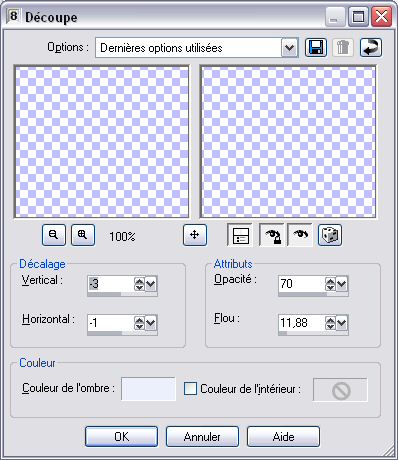
Task: Click the zoom in magnifier button
Action: coord(83,235)
